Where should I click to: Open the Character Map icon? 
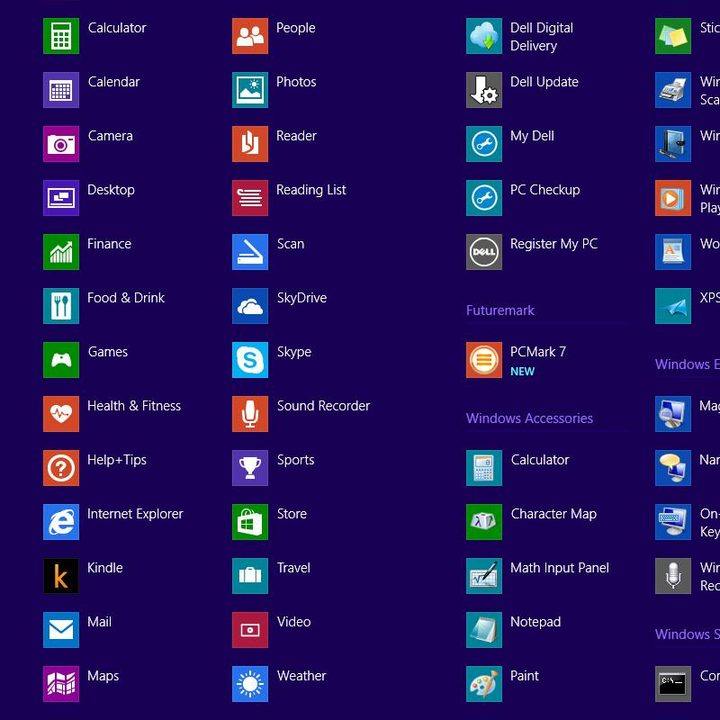[484, 522]
